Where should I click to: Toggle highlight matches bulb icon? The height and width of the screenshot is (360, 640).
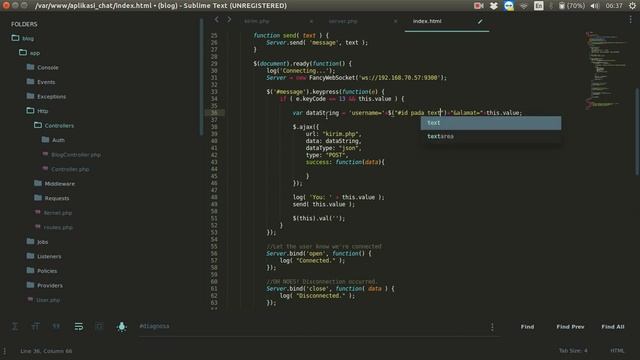(x=122, y=327)
